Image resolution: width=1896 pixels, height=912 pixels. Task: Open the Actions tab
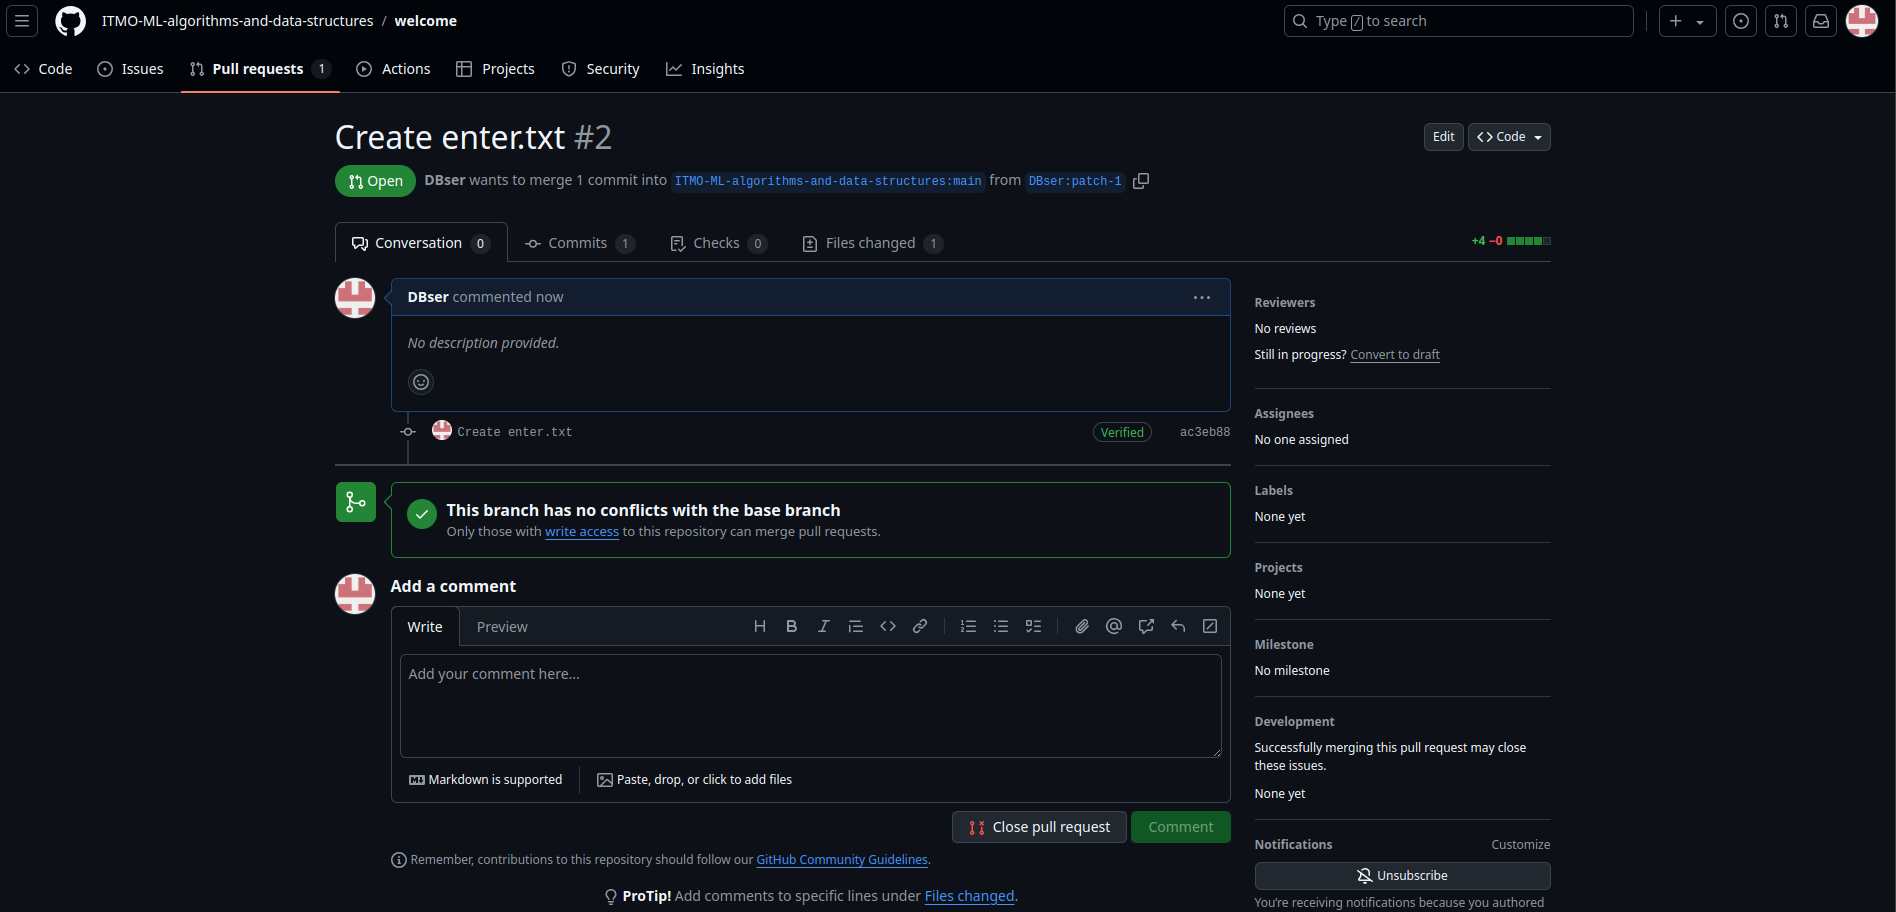(x=393, y=69)
